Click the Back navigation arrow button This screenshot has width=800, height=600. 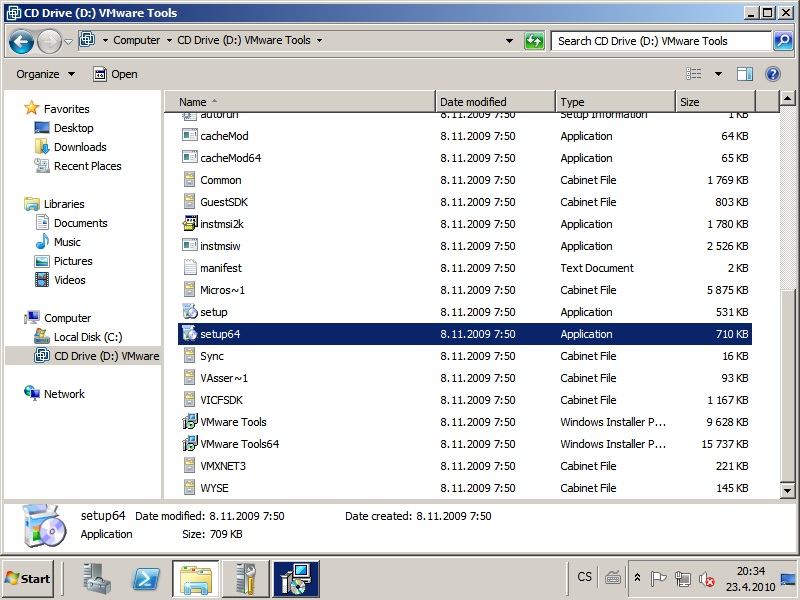(x=22, y=41)
